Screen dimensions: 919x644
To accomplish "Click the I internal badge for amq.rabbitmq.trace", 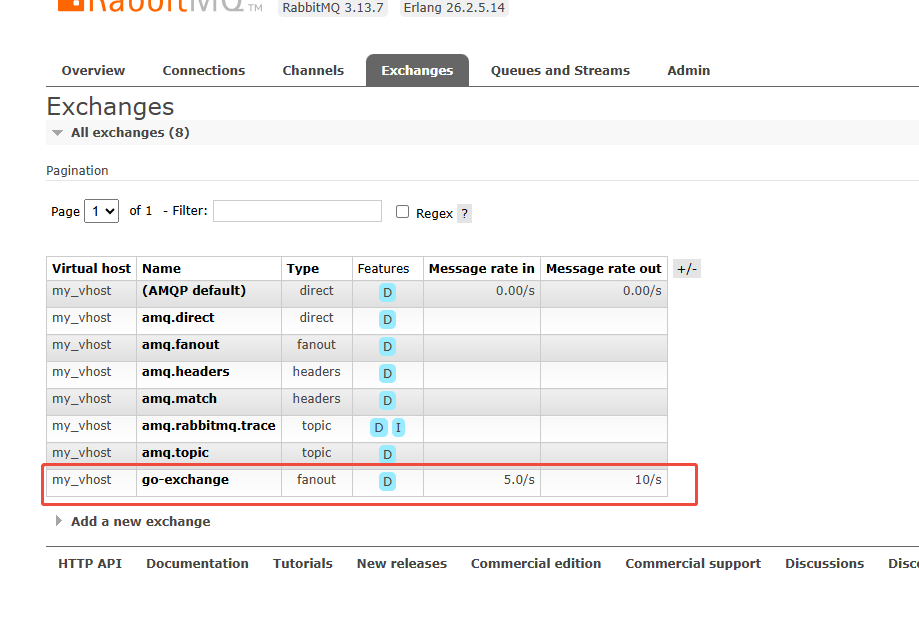I will coord(398,428).
